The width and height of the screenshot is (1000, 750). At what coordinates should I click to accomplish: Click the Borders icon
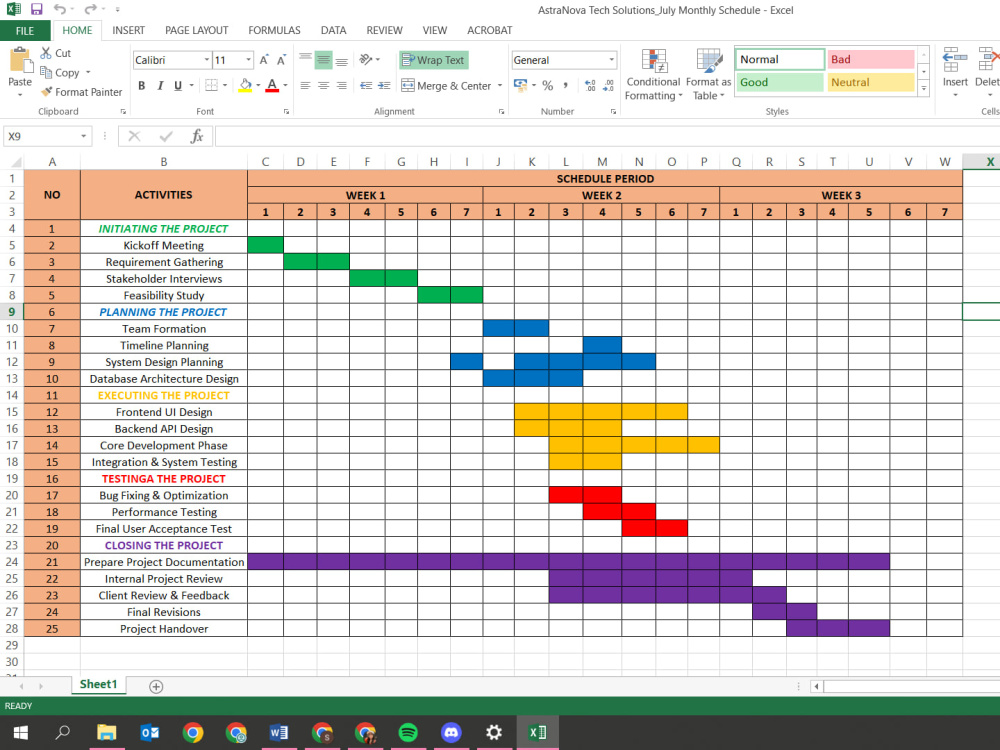pyautogui.click(x=211, y=85)
